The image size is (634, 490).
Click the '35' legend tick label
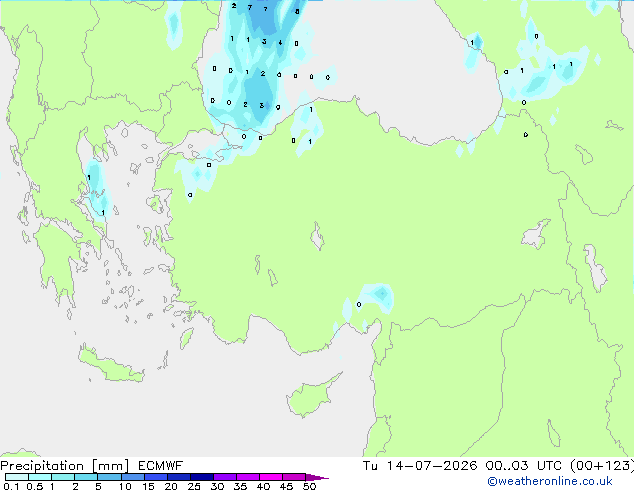click(x=240, y=486)
